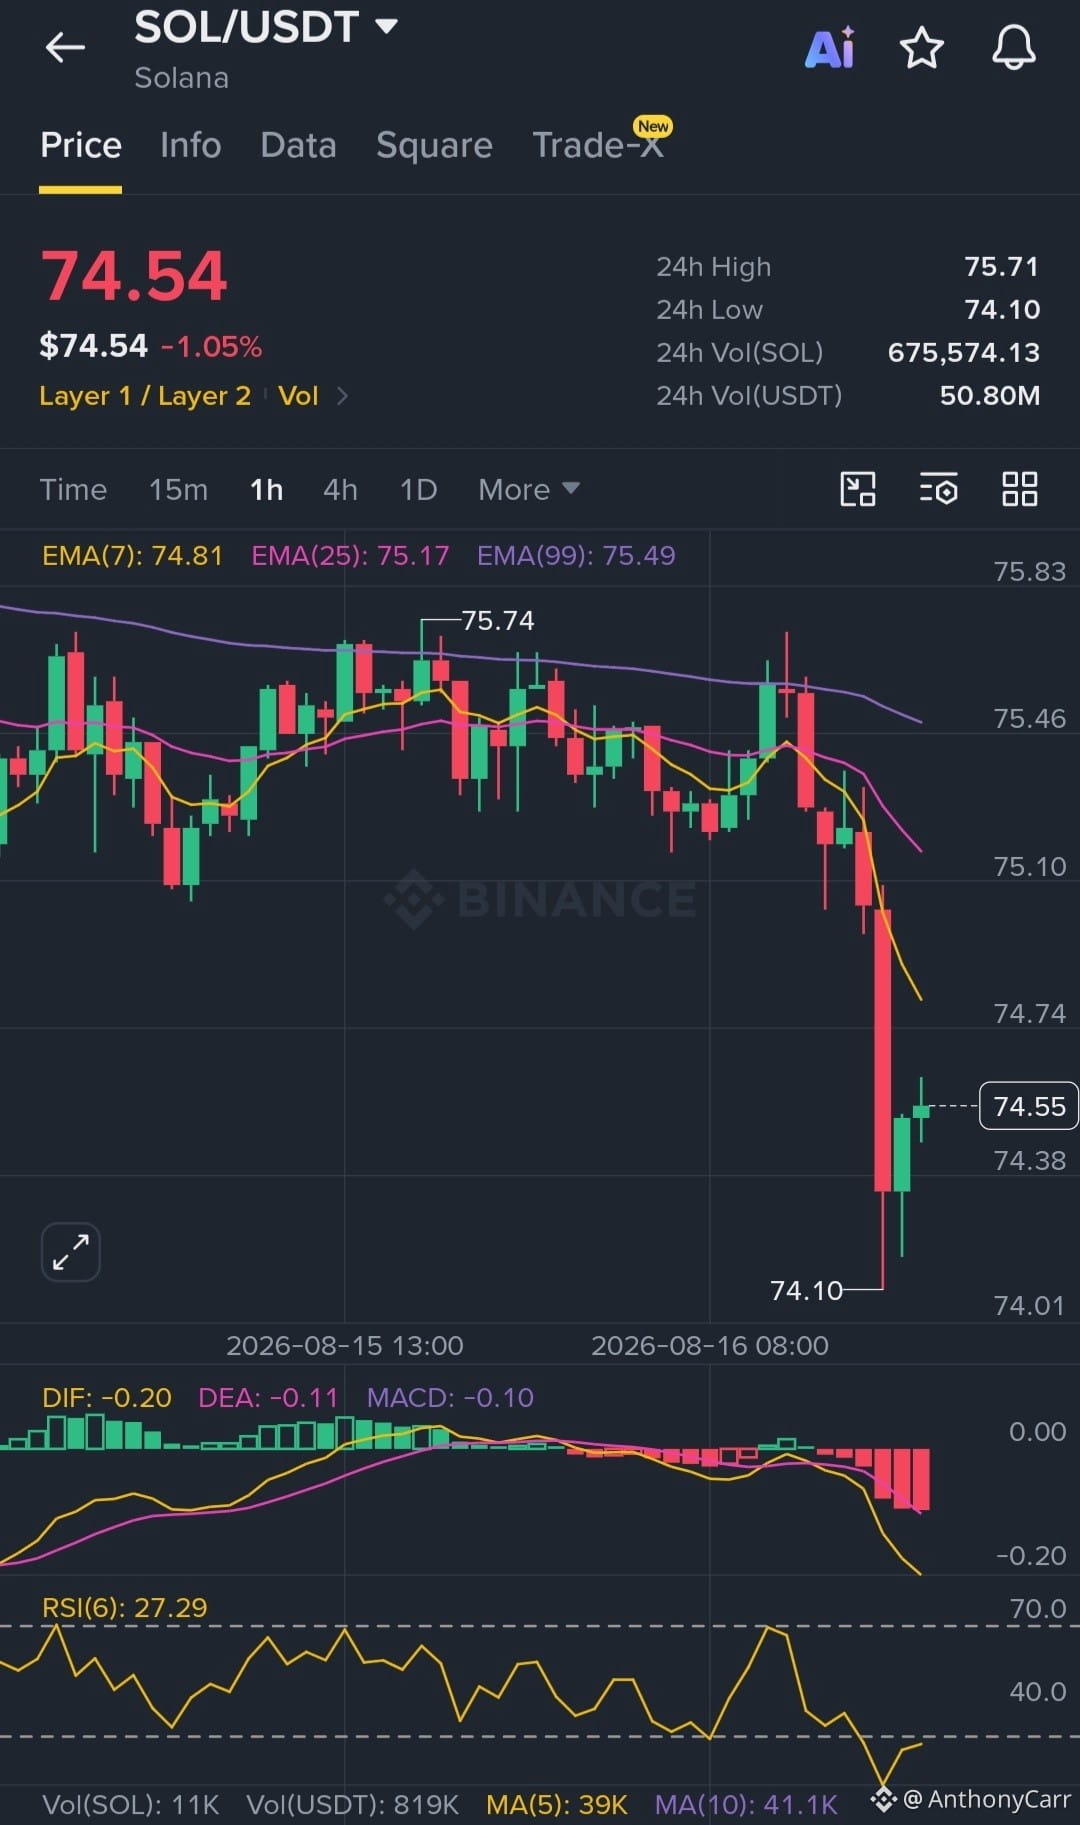Tap the 74.10 low marker on chart

click(806, 1291)
